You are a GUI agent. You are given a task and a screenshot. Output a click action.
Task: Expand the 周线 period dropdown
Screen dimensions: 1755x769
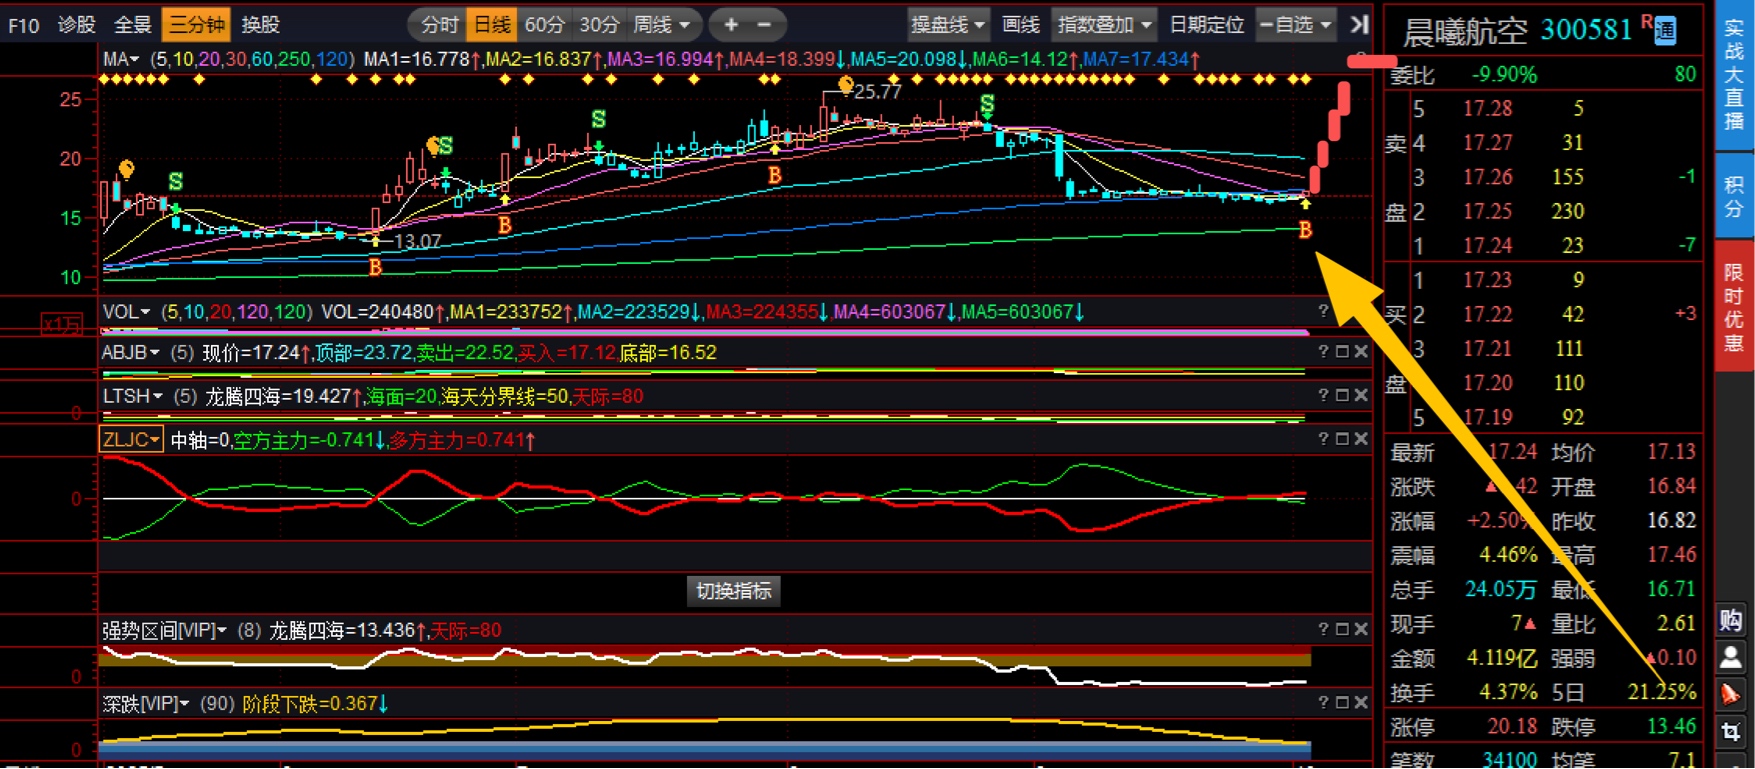point(661,25)
